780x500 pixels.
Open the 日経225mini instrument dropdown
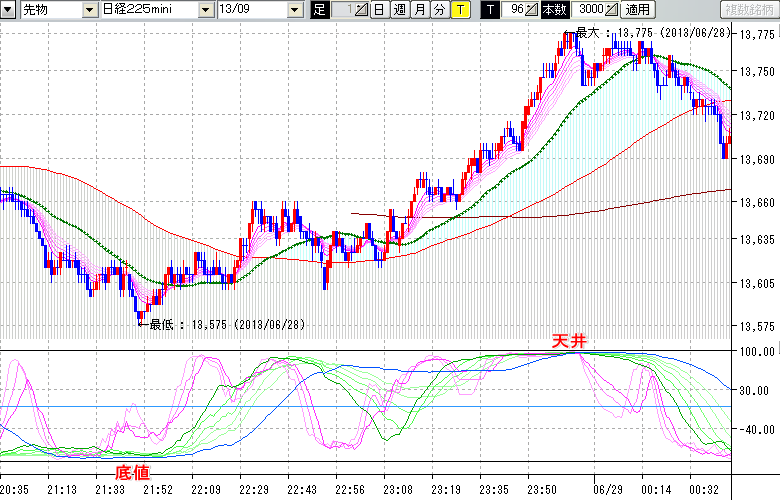click(204, 10)
